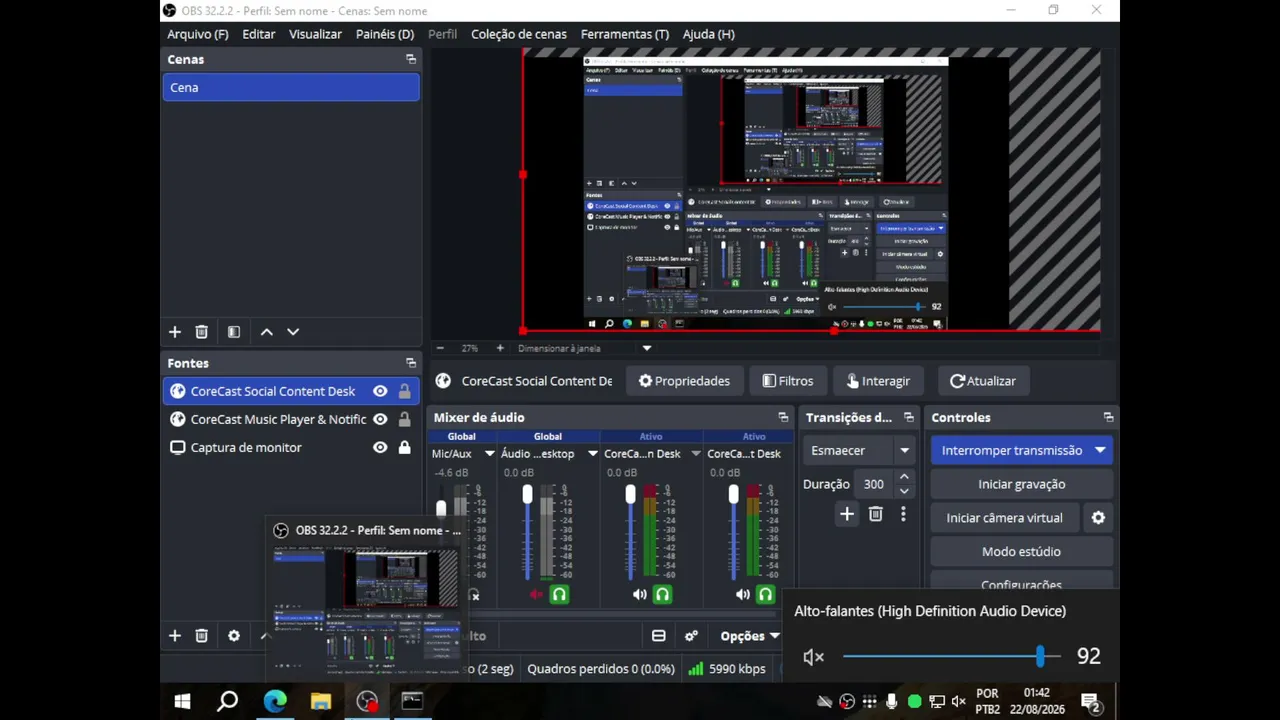Add a new source in the Fontes panel
1280x720 pixels.
click(x=174, y=636)
